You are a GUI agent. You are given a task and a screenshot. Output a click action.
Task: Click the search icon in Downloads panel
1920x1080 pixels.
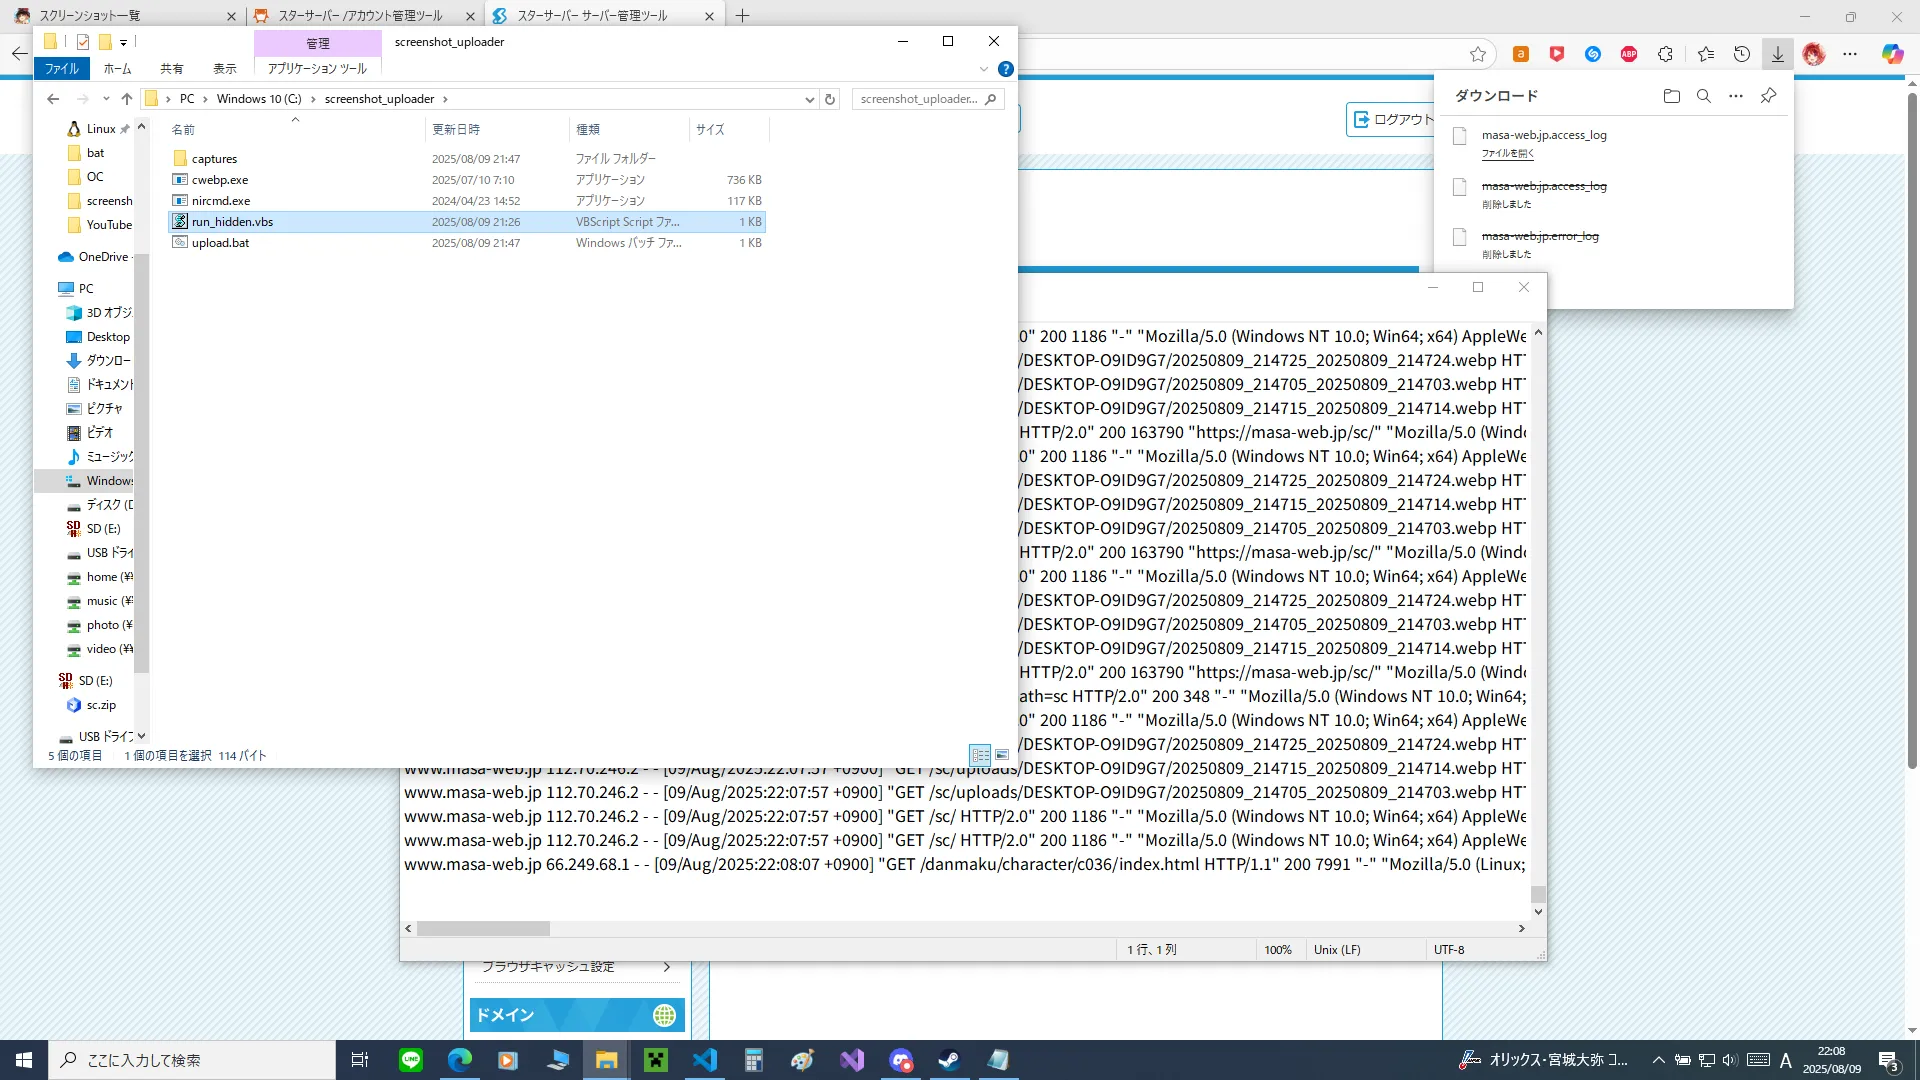click(x=1703, y=96)
